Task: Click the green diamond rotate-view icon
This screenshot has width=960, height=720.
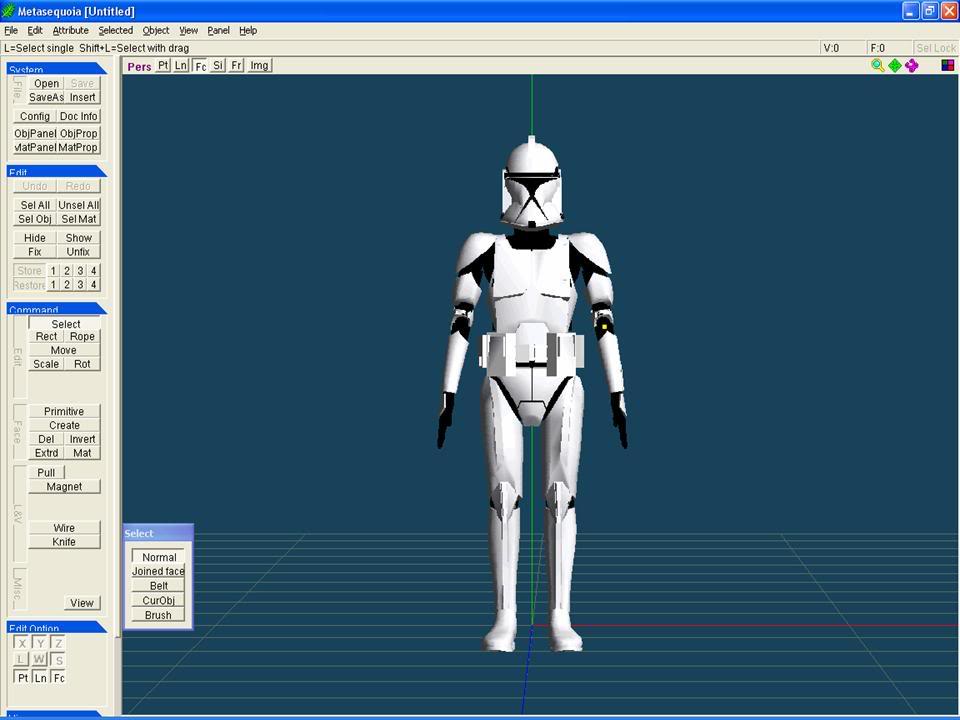Action: point(895,66)
